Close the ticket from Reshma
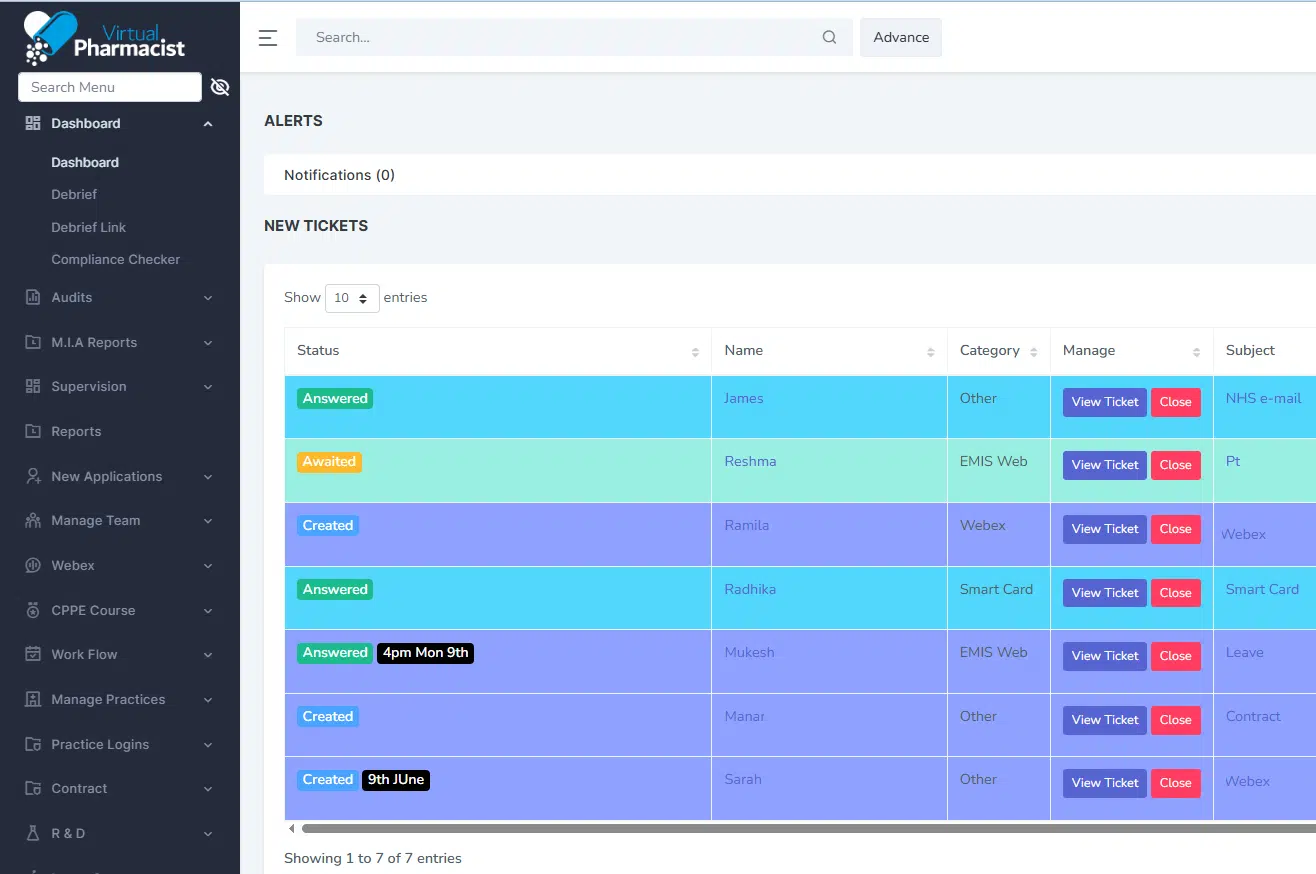 point(1175,465)
